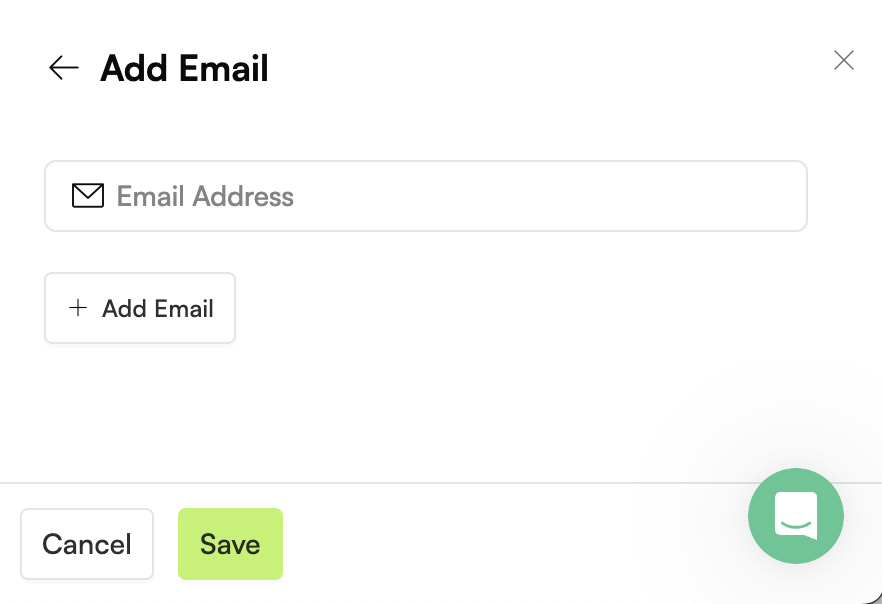The image size is (882, 604).
Task: Launch the live chat messenger bubble
Action: (x=795, y=516)
